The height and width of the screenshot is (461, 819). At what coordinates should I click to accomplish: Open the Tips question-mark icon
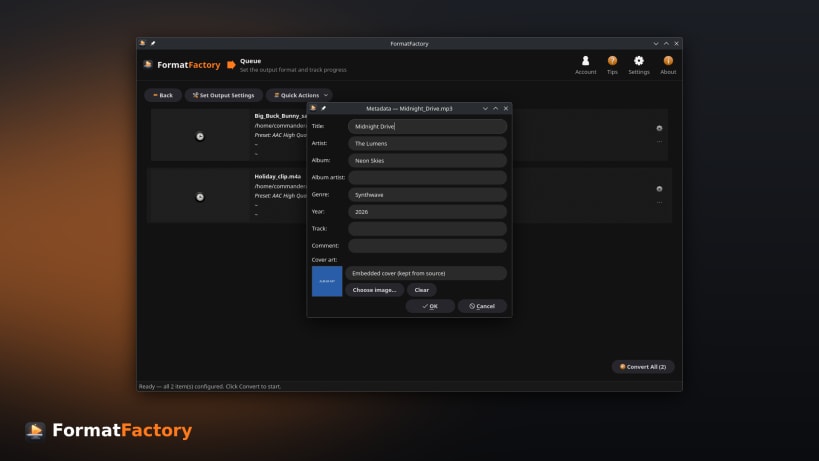point(612,61)
